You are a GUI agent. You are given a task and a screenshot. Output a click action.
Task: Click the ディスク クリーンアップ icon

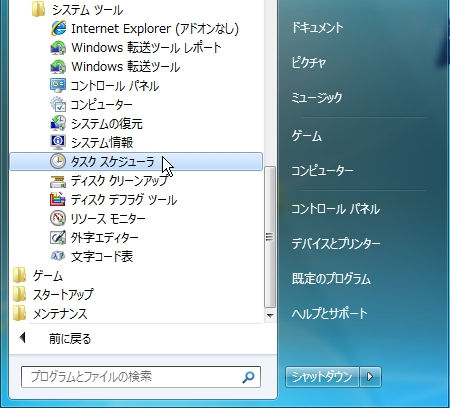click(x=58, y=181)
